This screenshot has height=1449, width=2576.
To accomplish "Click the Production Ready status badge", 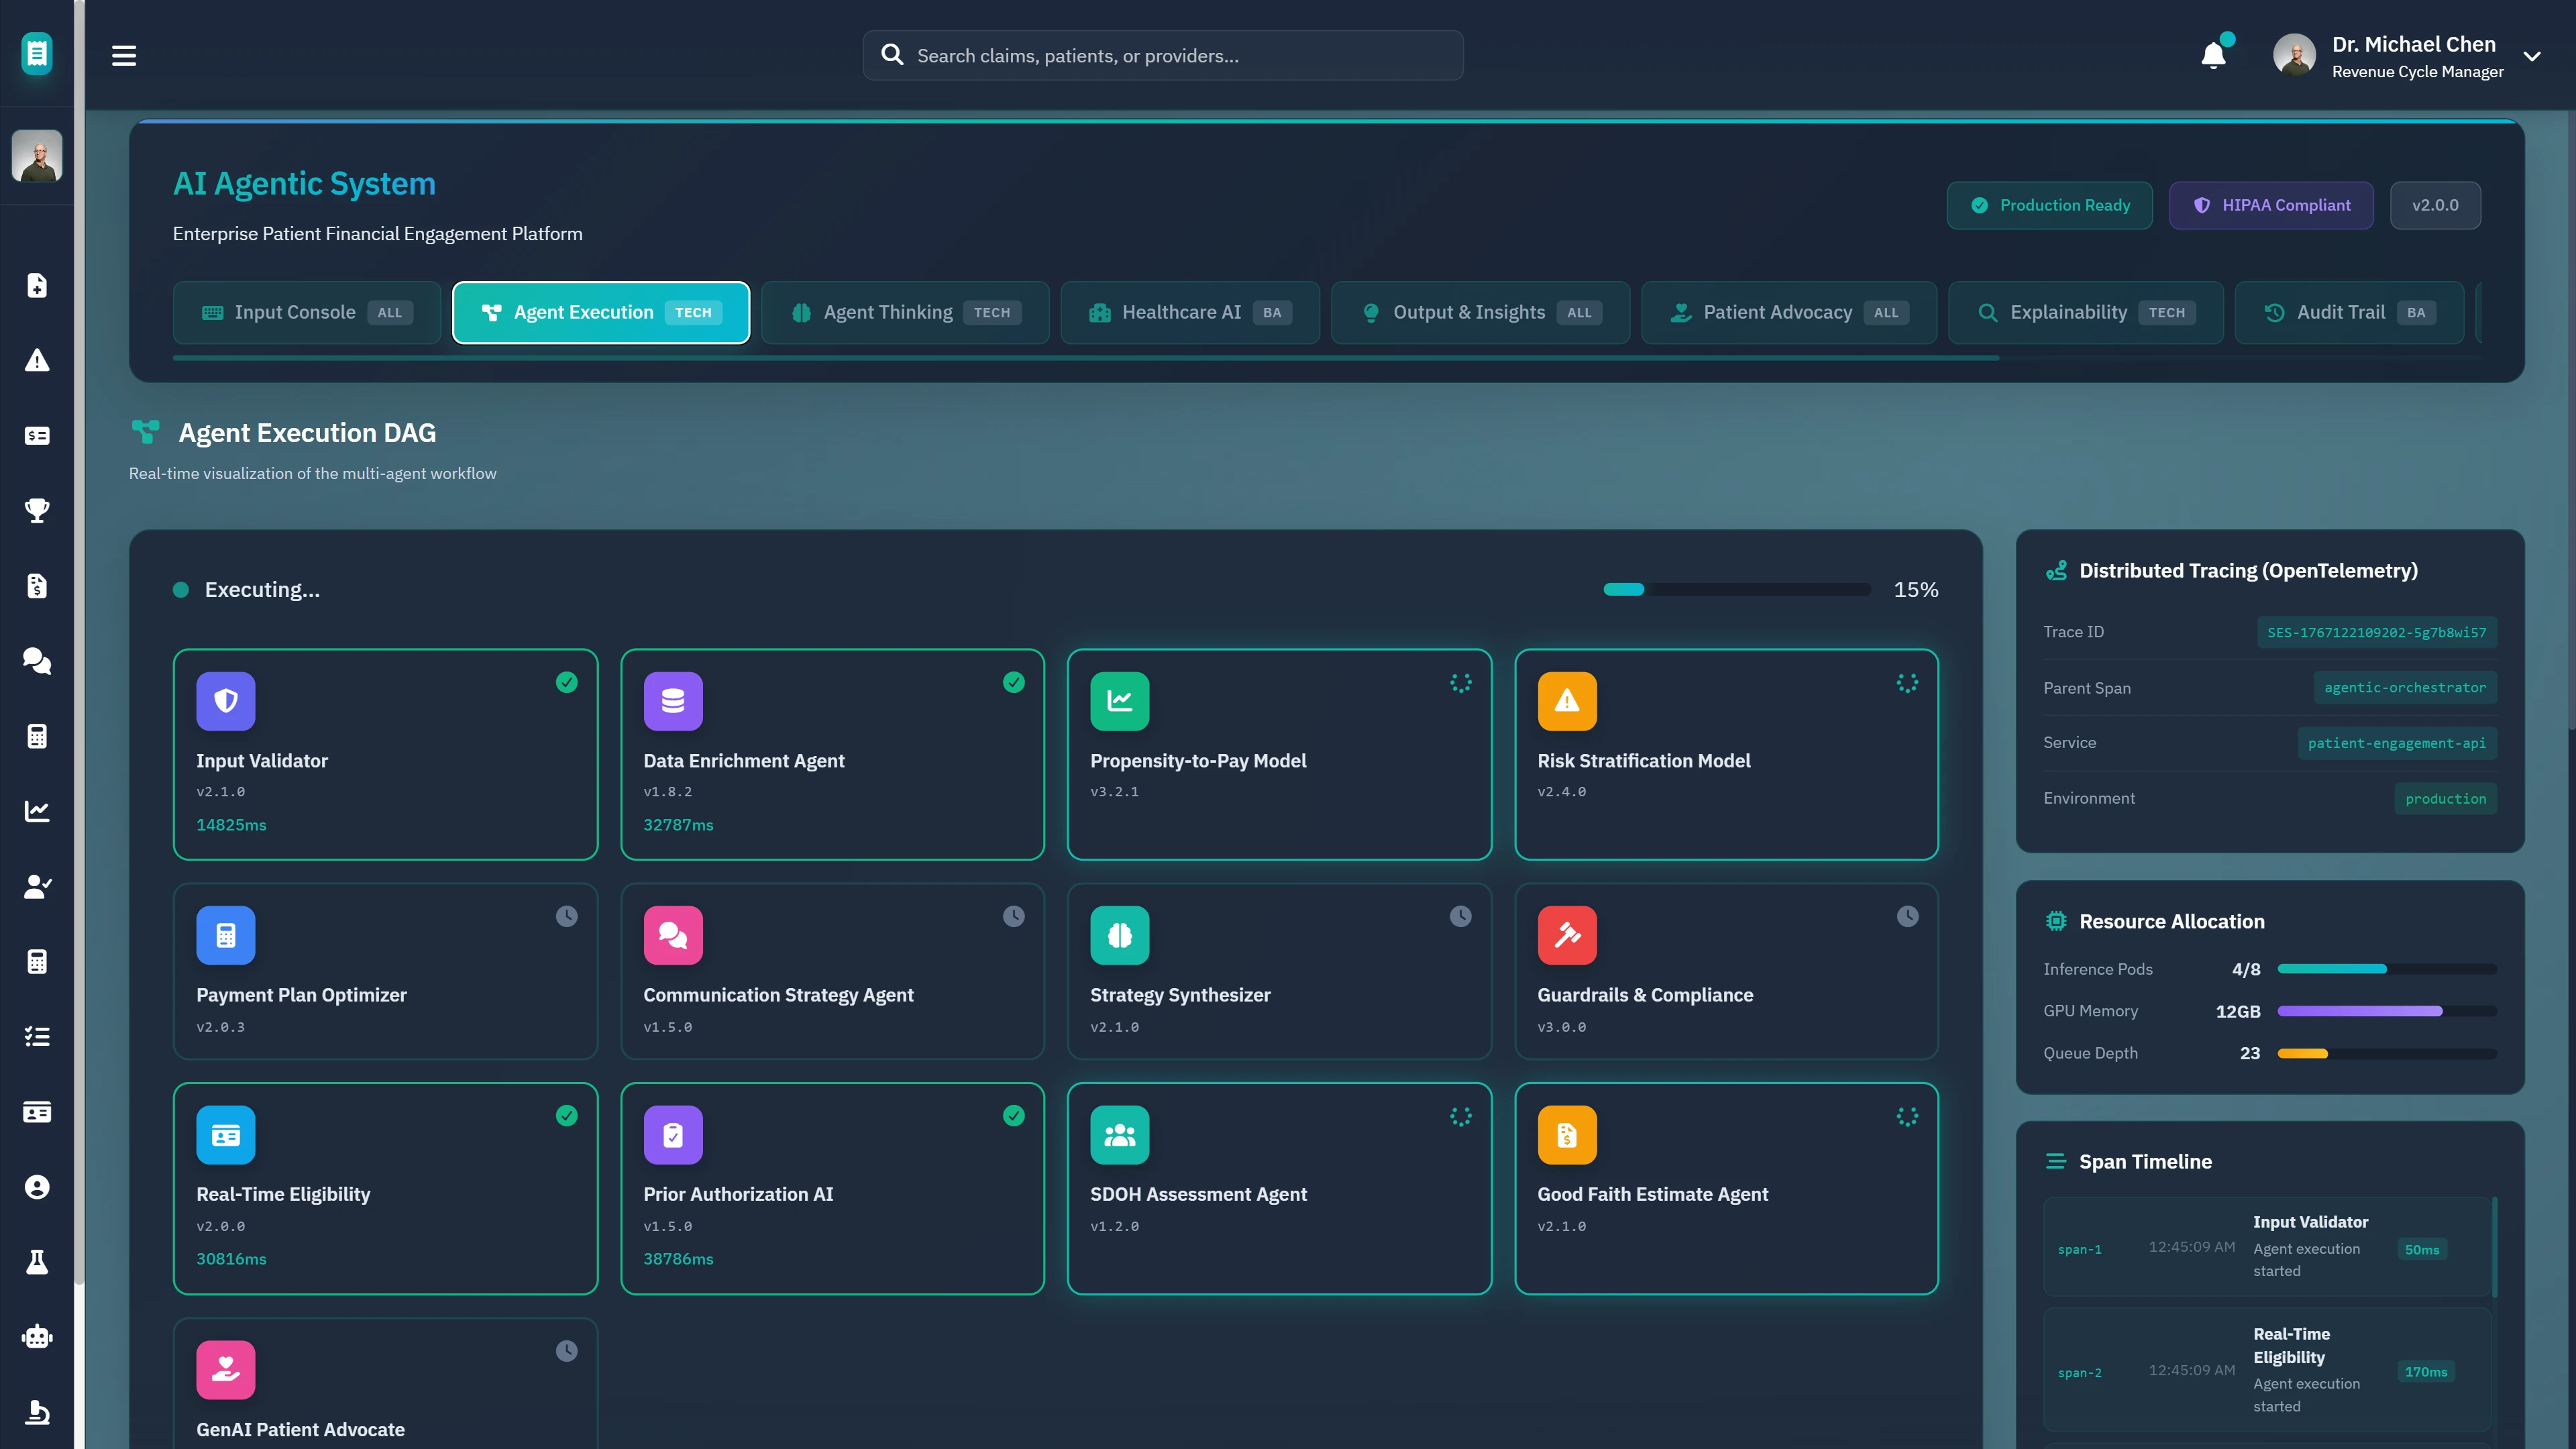I will [x=2049, y=205].
